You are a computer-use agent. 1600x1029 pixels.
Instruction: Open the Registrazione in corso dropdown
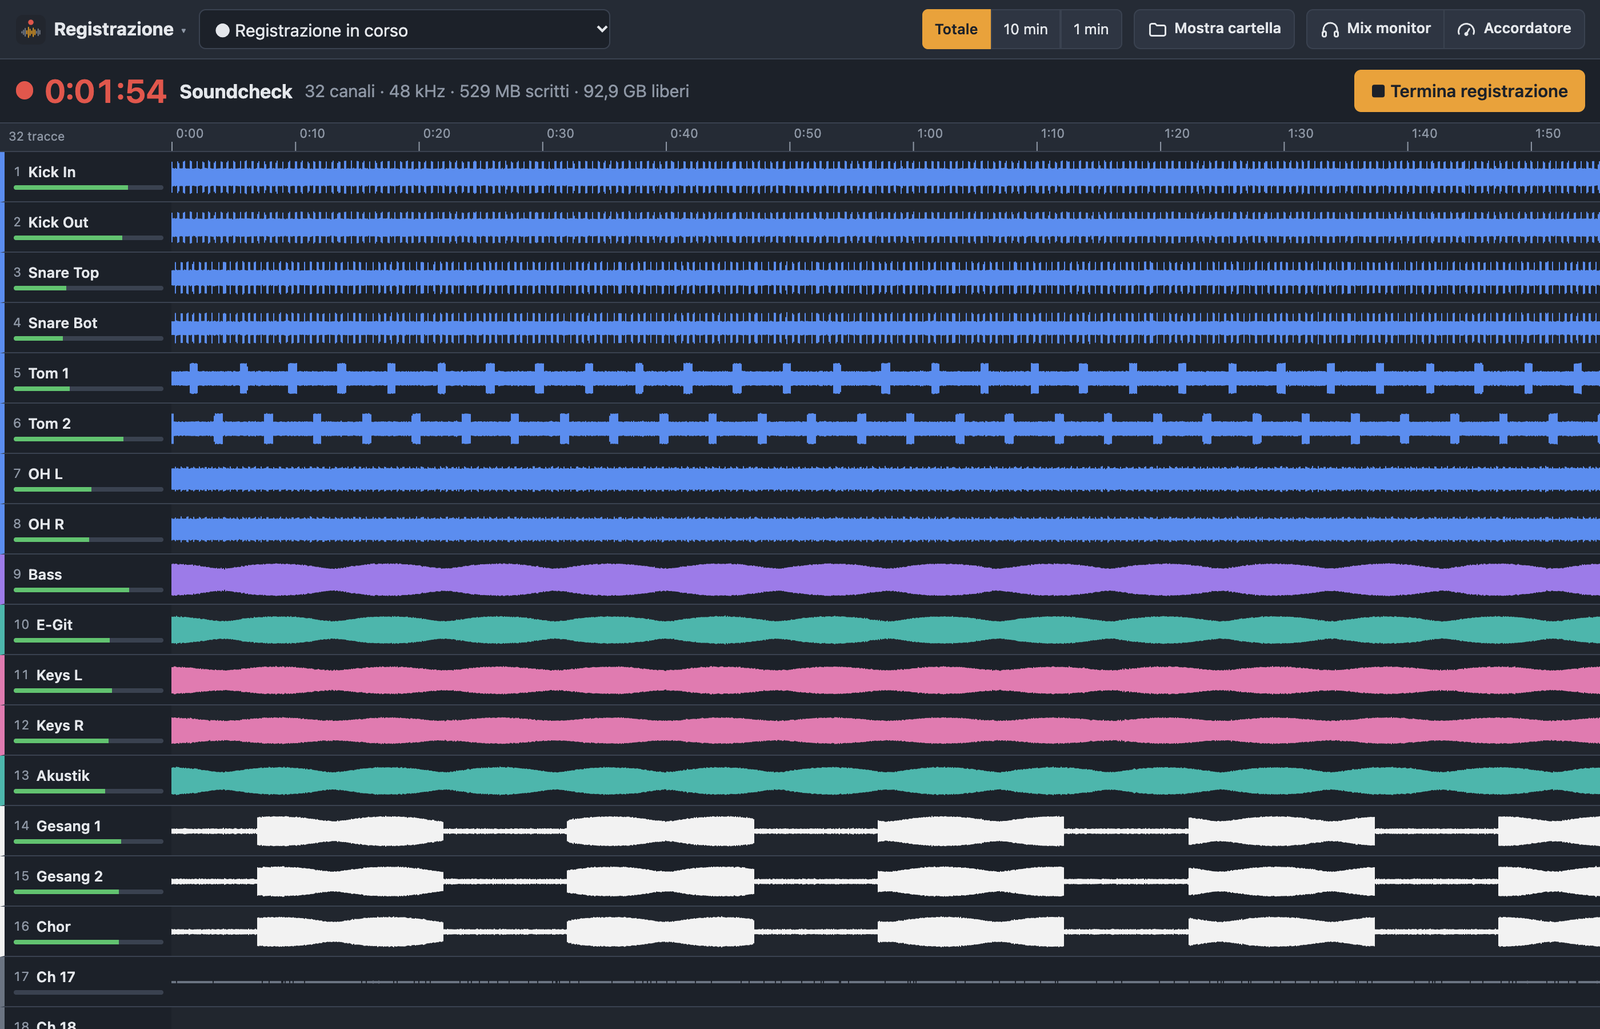(404, 30)
